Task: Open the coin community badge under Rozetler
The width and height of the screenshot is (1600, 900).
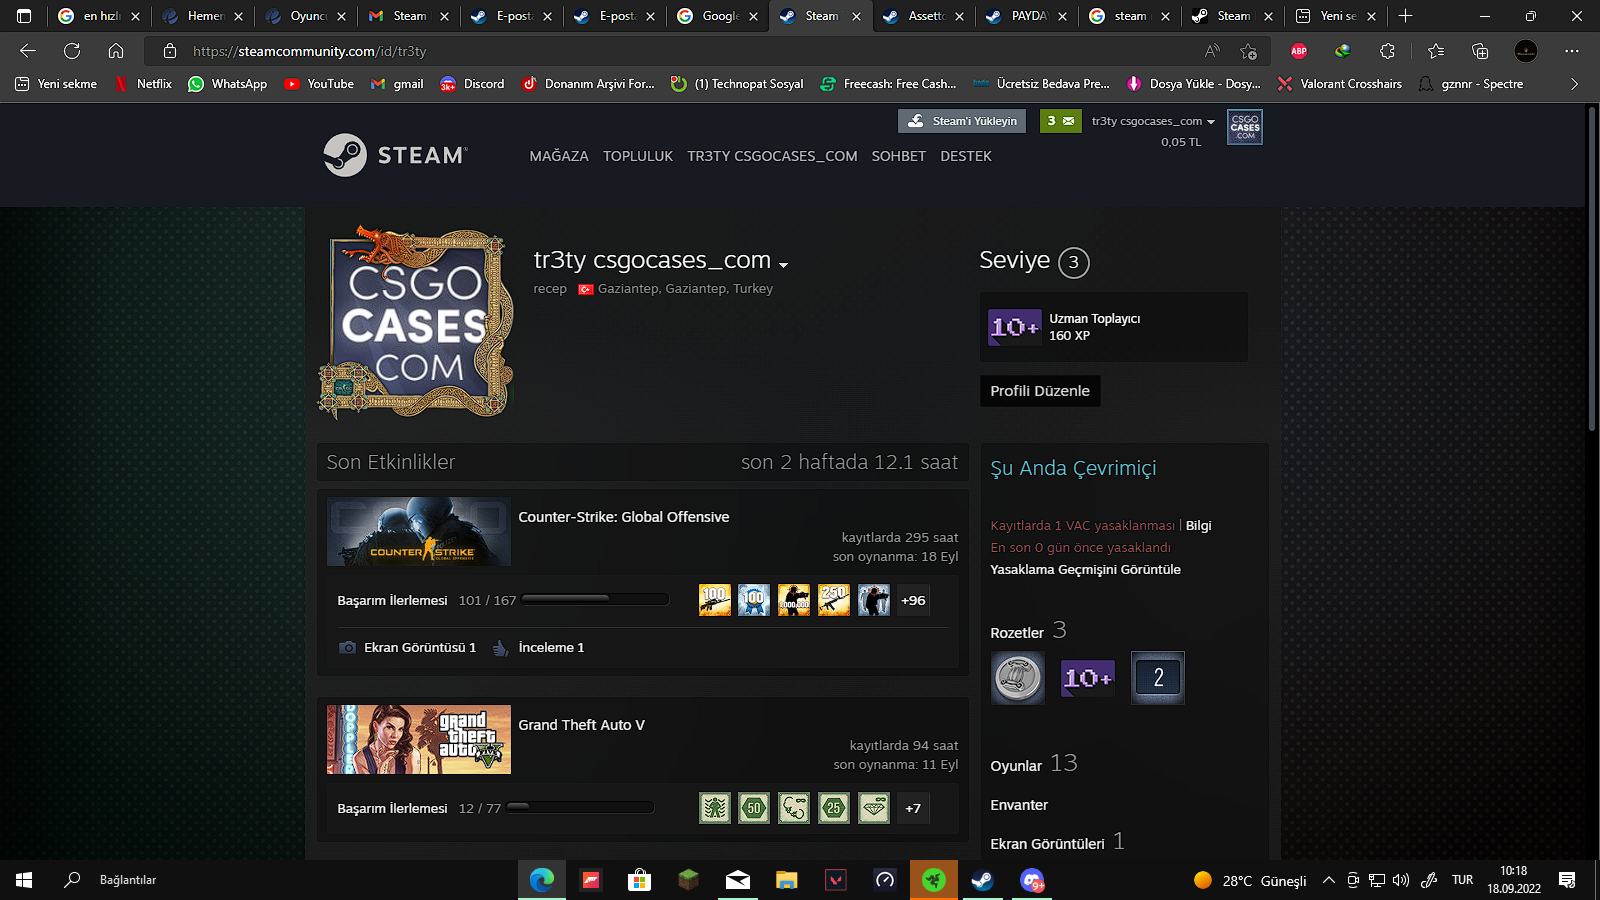Action: point(1017,678)
